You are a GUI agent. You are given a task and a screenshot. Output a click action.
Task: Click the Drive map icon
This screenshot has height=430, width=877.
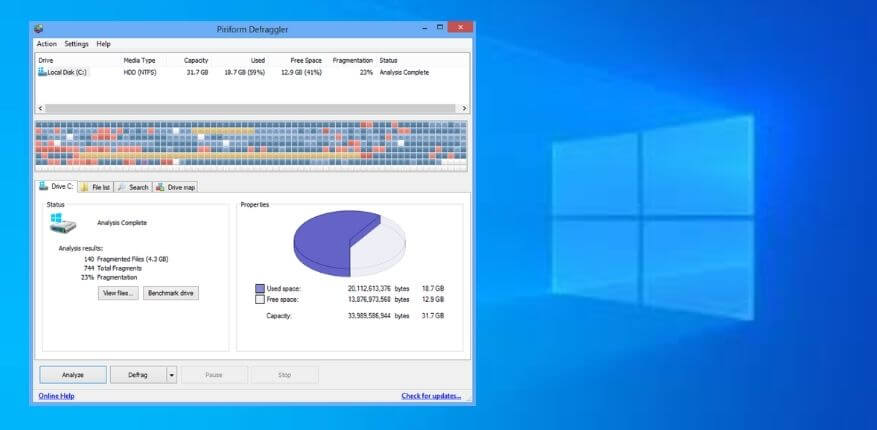click(x=160, y=187)
